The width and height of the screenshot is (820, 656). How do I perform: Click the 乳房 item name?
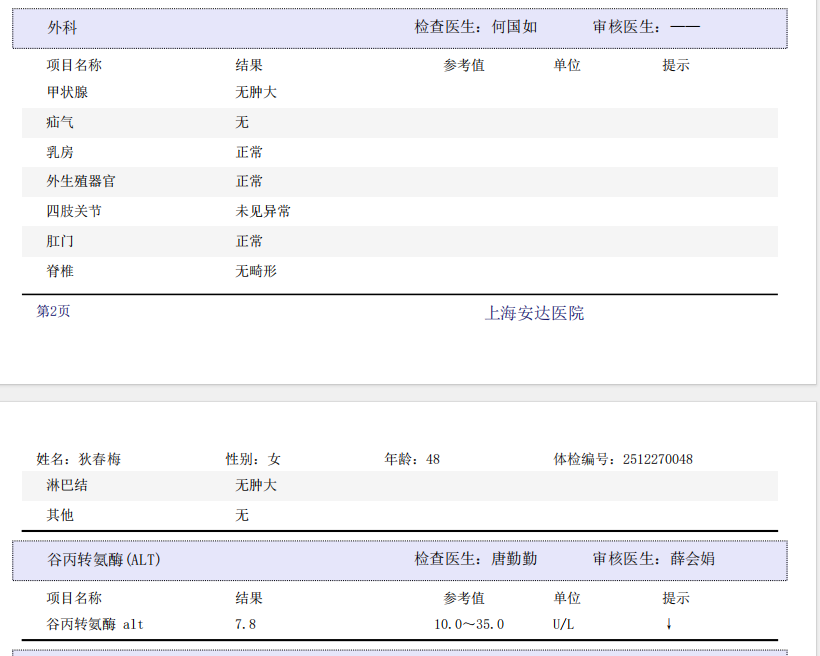point(60,152)
